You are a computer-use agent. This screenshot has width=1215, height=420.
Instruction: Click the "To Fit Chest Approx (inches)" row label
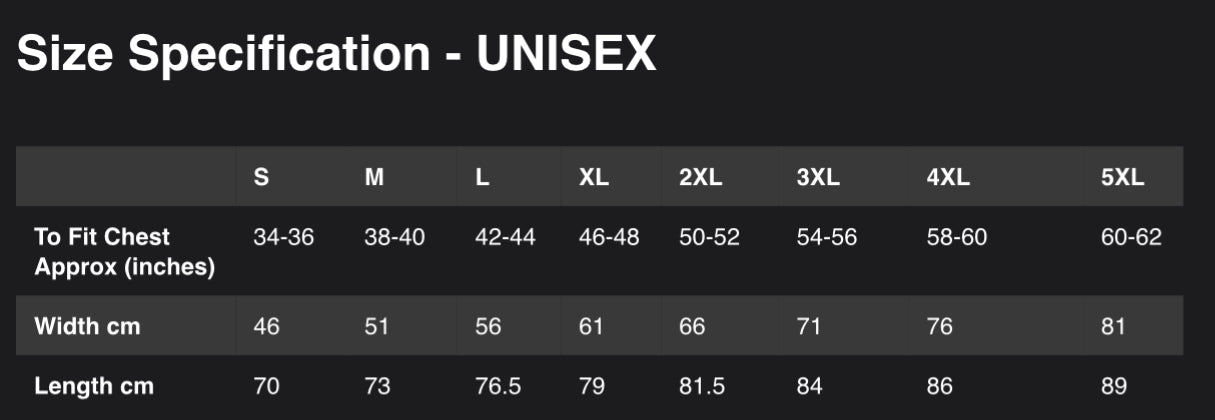pyautogui.click(x=125, y=252)
